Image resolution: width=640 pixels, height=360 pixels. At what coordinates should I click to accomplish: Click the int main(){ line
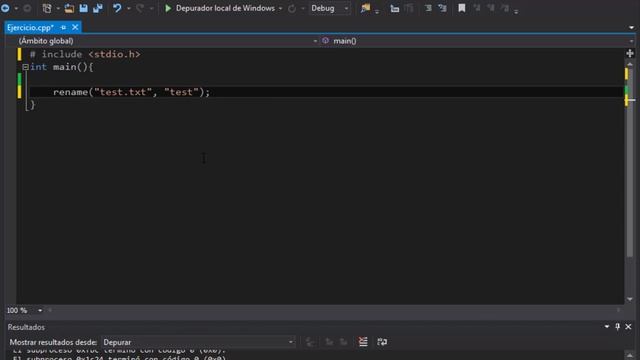(62, 67)
